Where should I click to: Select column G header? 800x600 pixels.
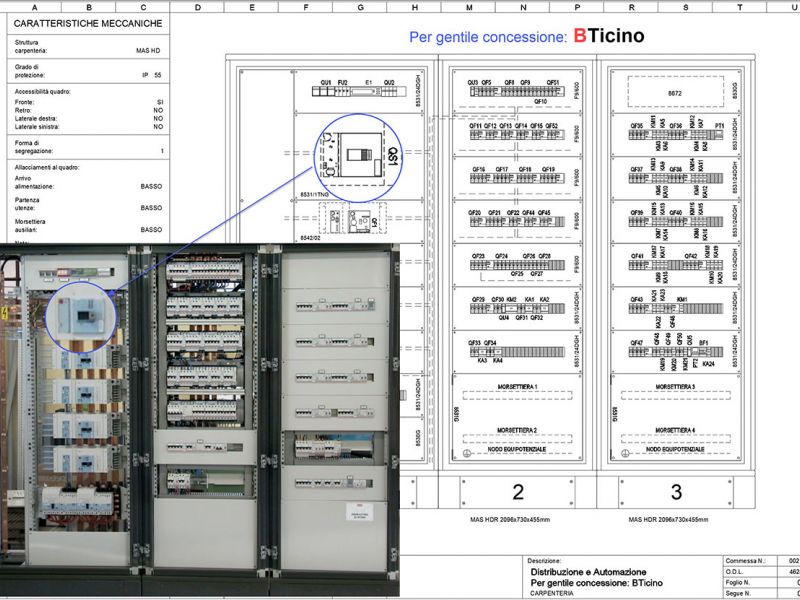pos(360,8)
